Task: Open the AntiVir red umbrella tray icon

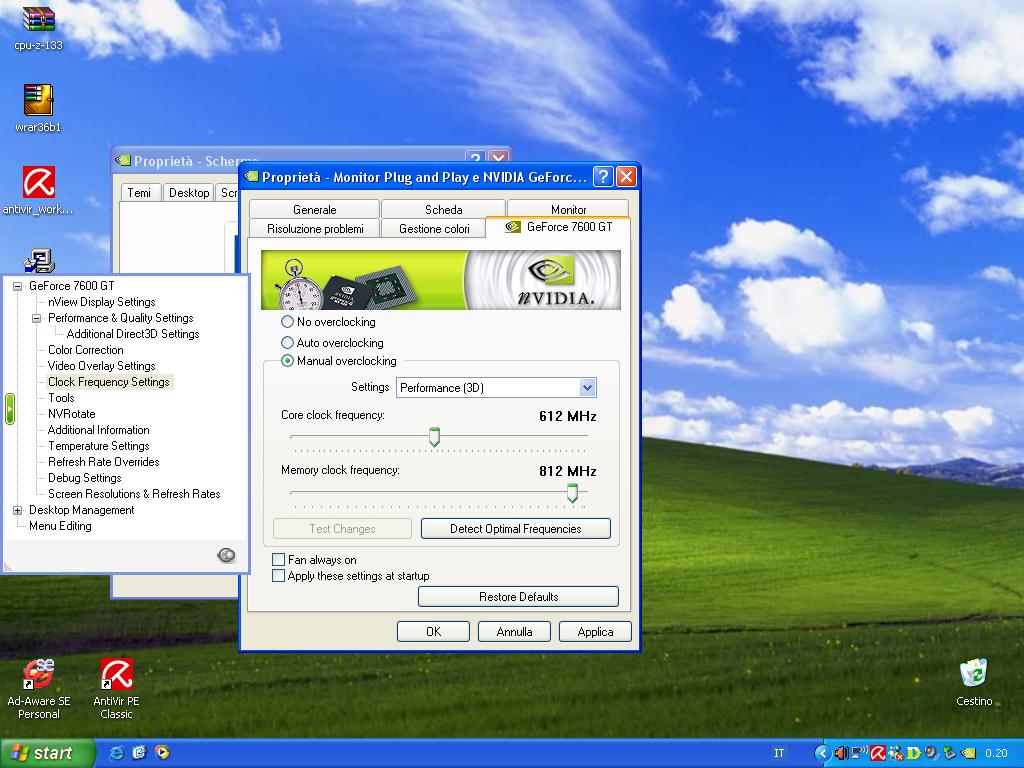Action: click(878, 754)
